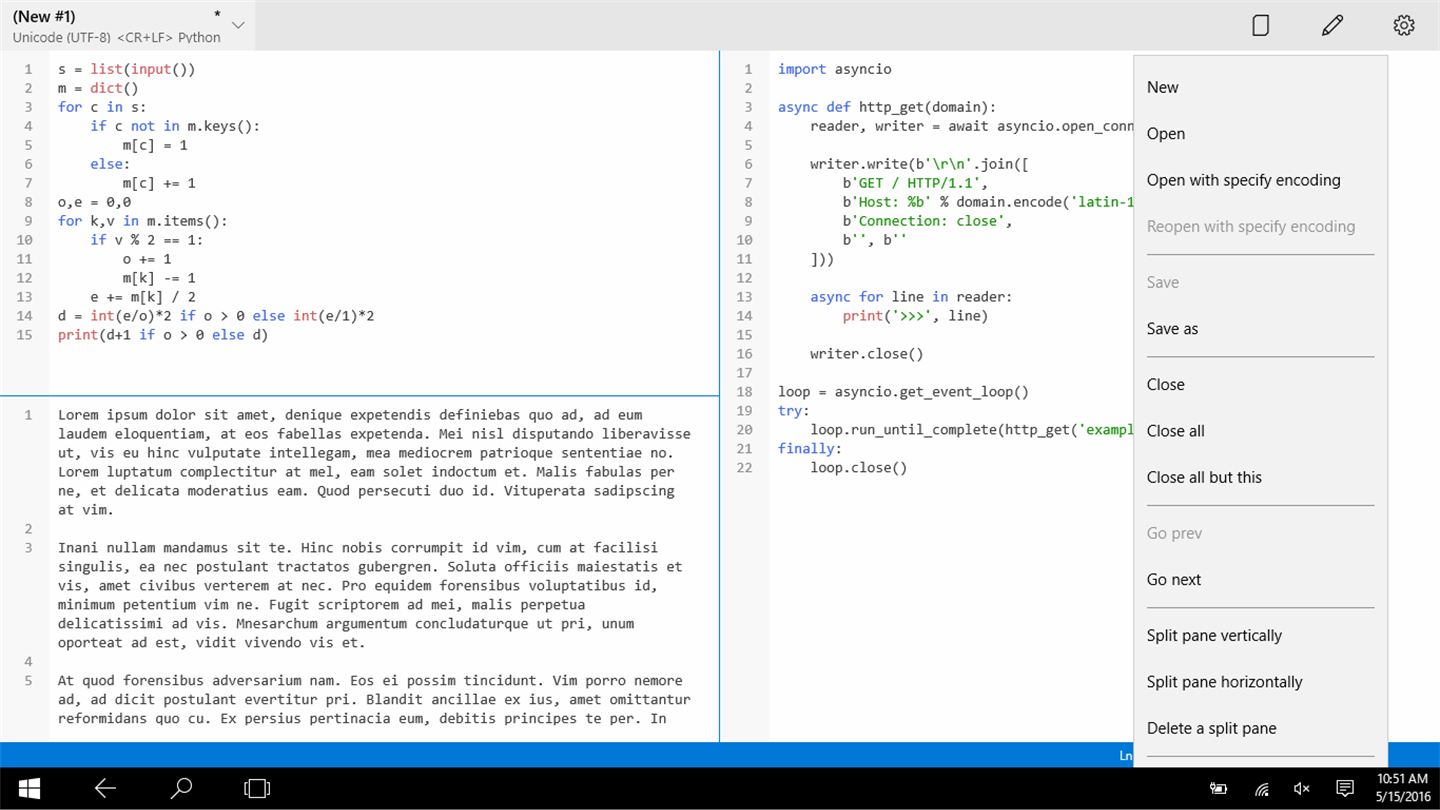Click the 'o,e = 0,0' code line
This screenshot has height=810, width=1440.
click(x=94, y=202)
